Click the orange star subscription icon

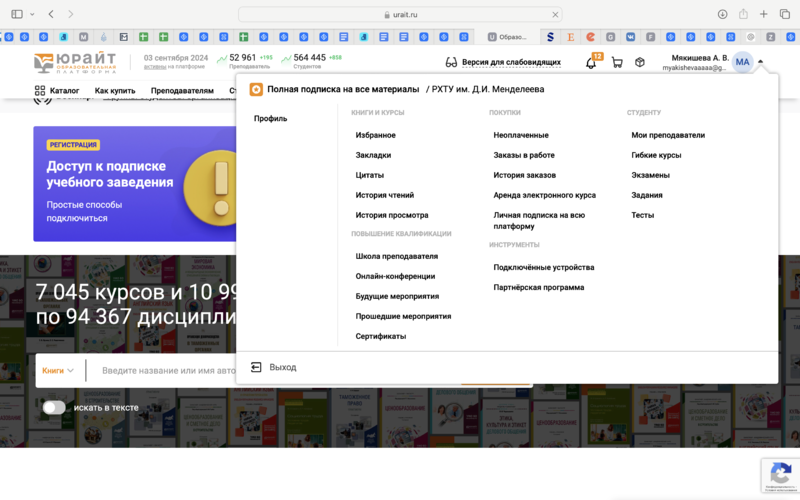tap(256, 89)
